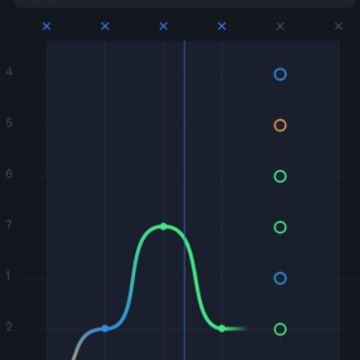Click the blue X above the chart's left edge

point(47,26)
